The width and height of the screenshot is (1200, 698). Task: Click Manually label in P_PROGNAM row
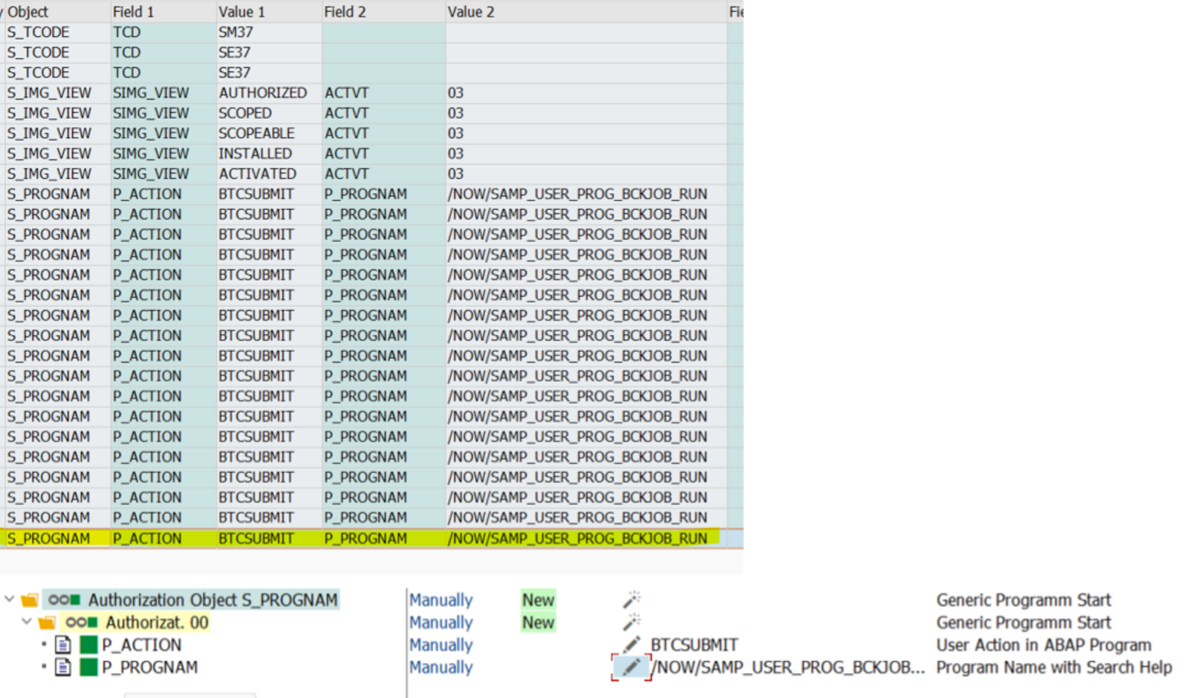pos(441,667)
